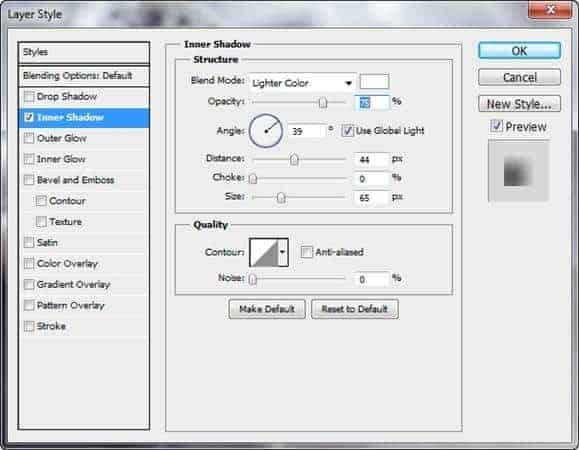Click the OK button
The height and width of the screenshot is (450, 579).
(519, 51)
